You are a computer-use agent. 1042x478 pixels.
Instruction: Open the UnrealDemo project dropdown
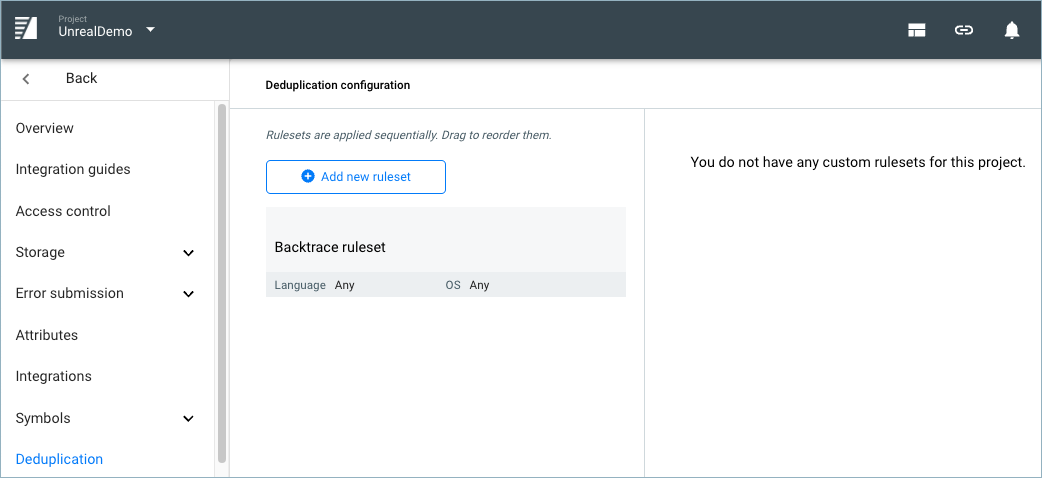pos(150,30)
